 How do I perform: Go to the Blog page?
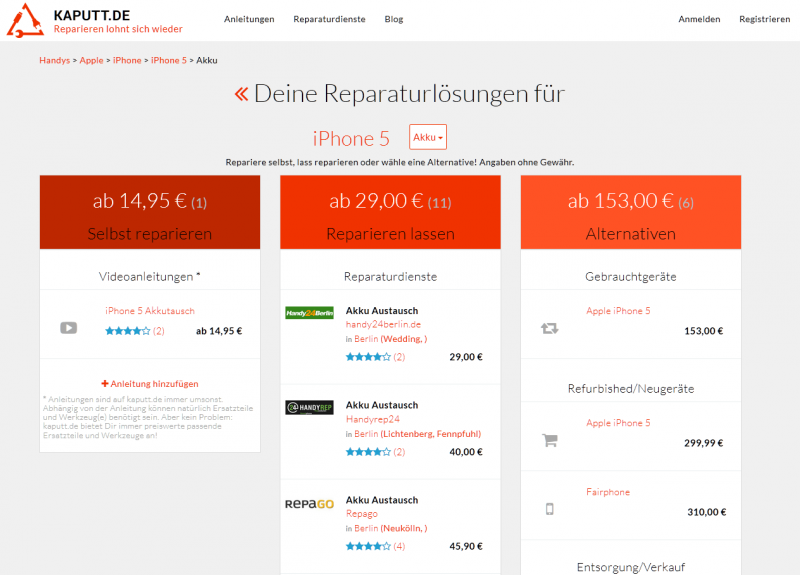point(394,19)
